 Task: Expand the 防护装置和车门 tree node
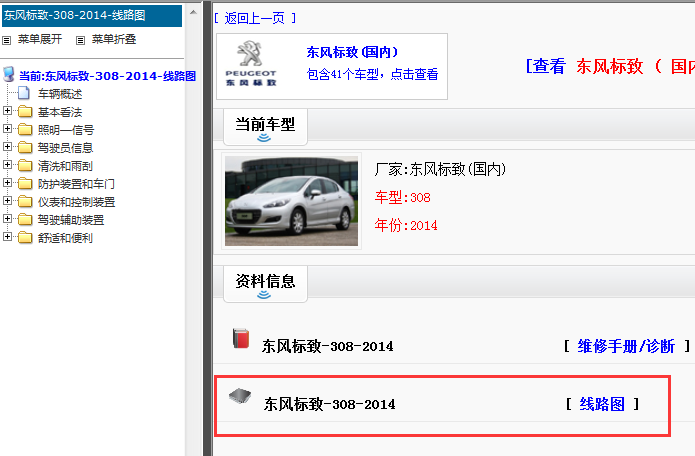(7, 182)
